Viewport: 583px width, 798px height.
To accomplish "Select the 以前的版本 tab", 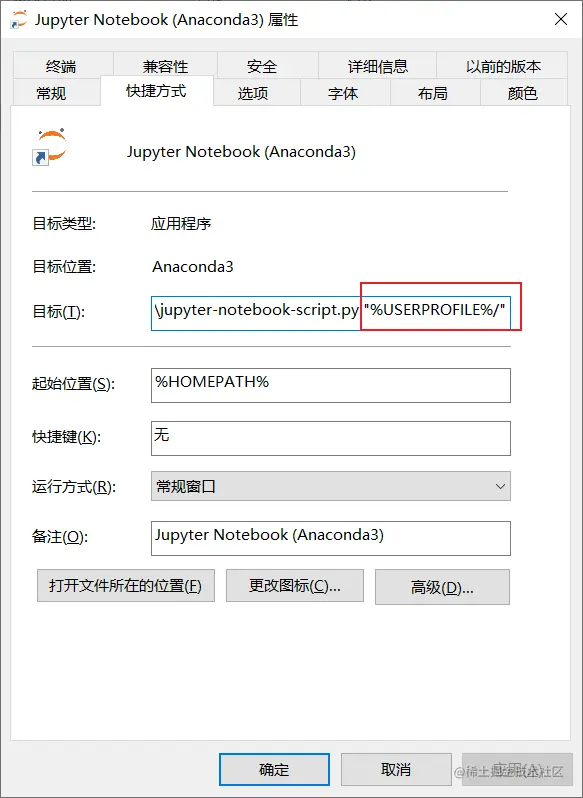I will tap(503, 66).
